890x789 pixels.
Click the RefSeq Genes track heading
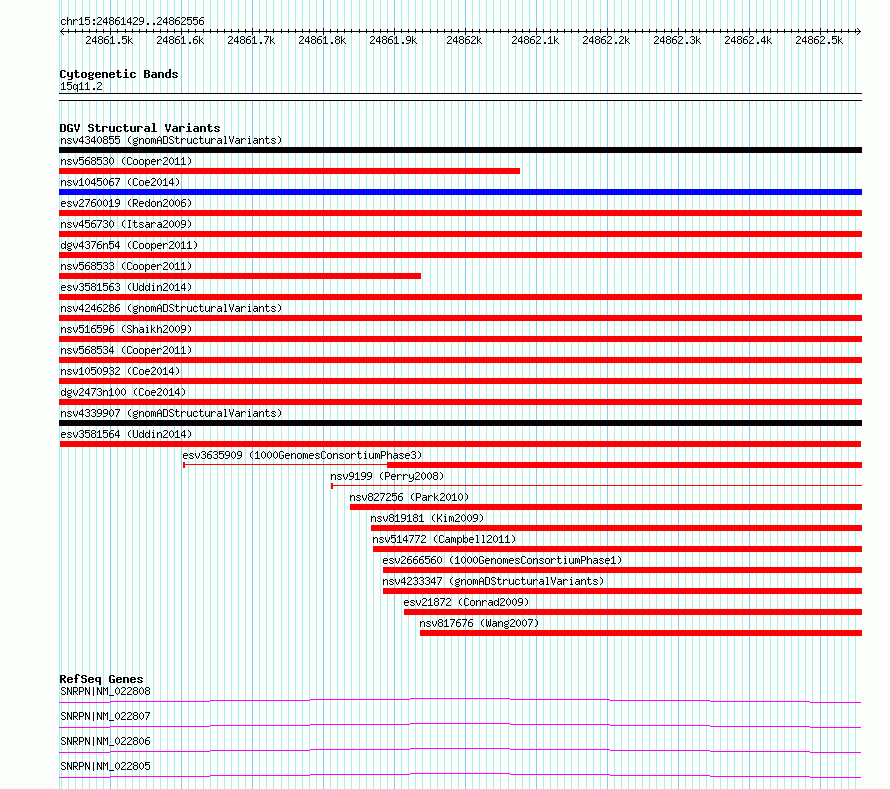pos(101,679)
